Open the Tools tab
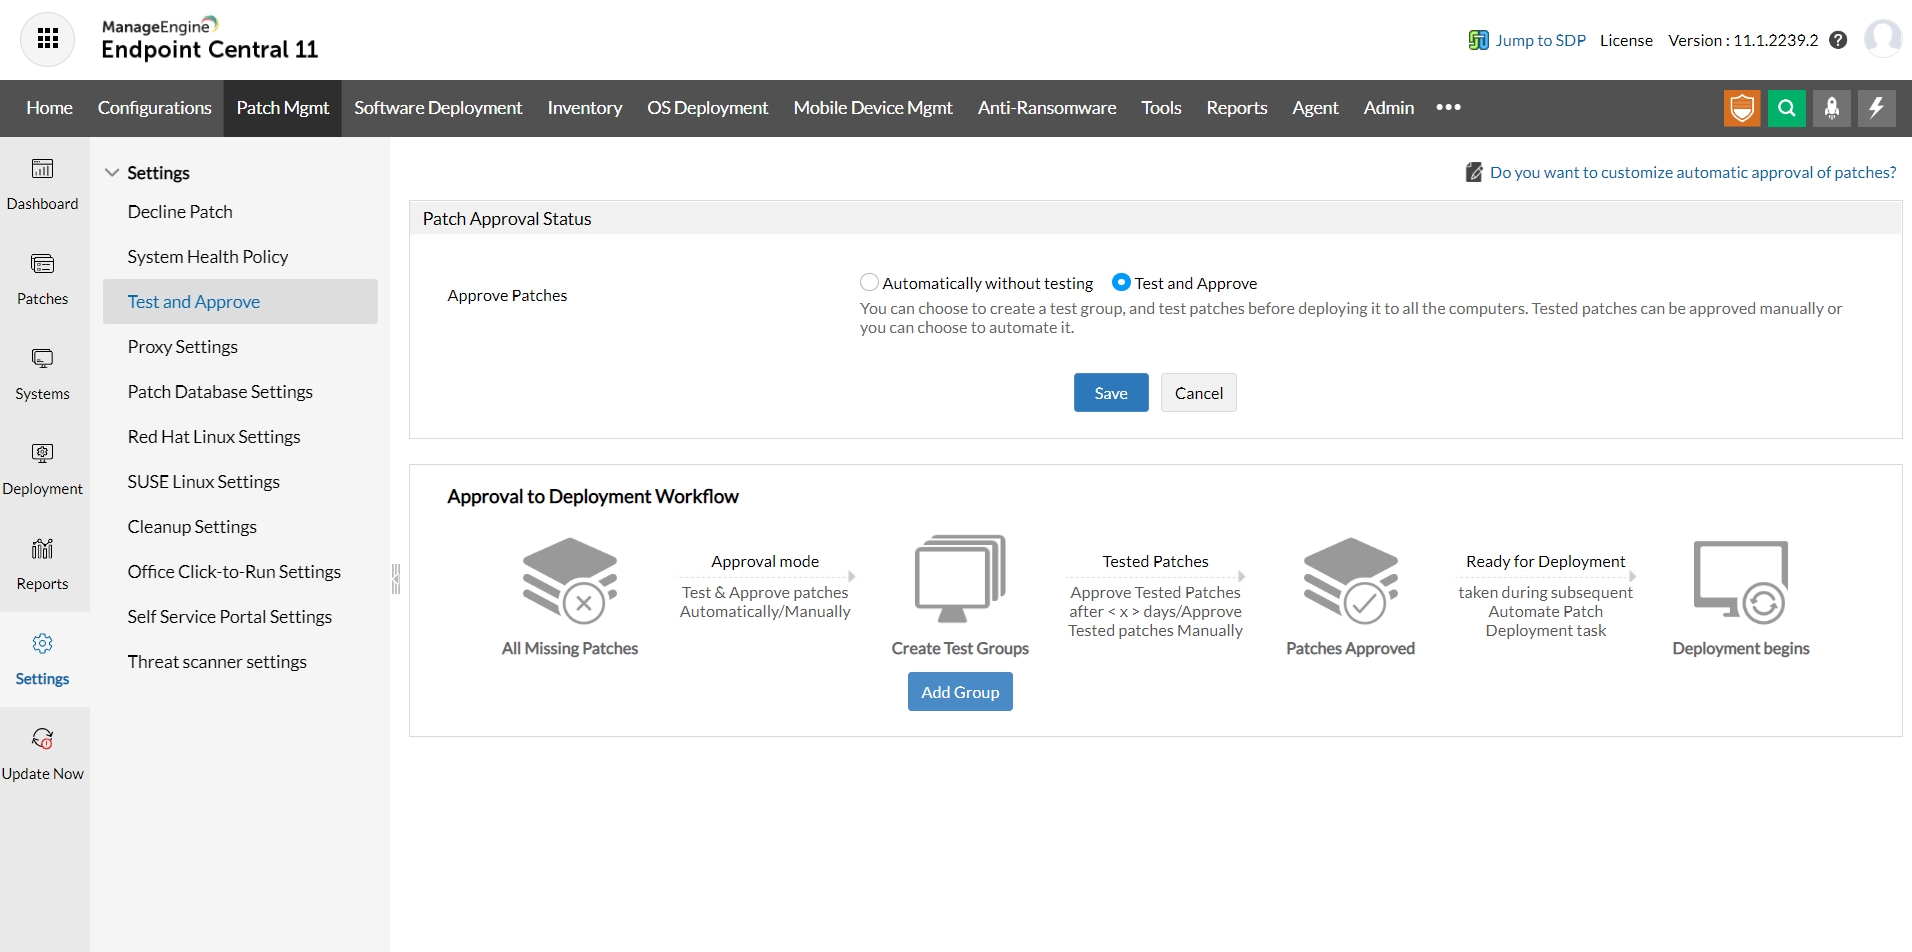 pos(1161,108)
